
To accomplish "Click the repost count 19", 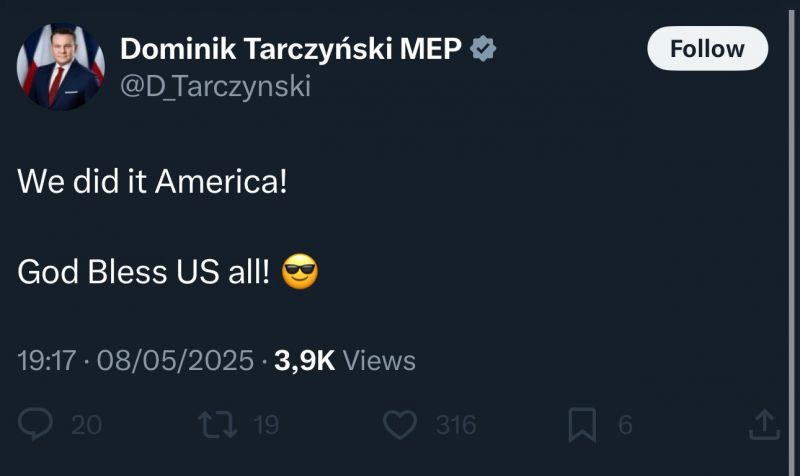I will pyautogui.click(x=266, y=425).
